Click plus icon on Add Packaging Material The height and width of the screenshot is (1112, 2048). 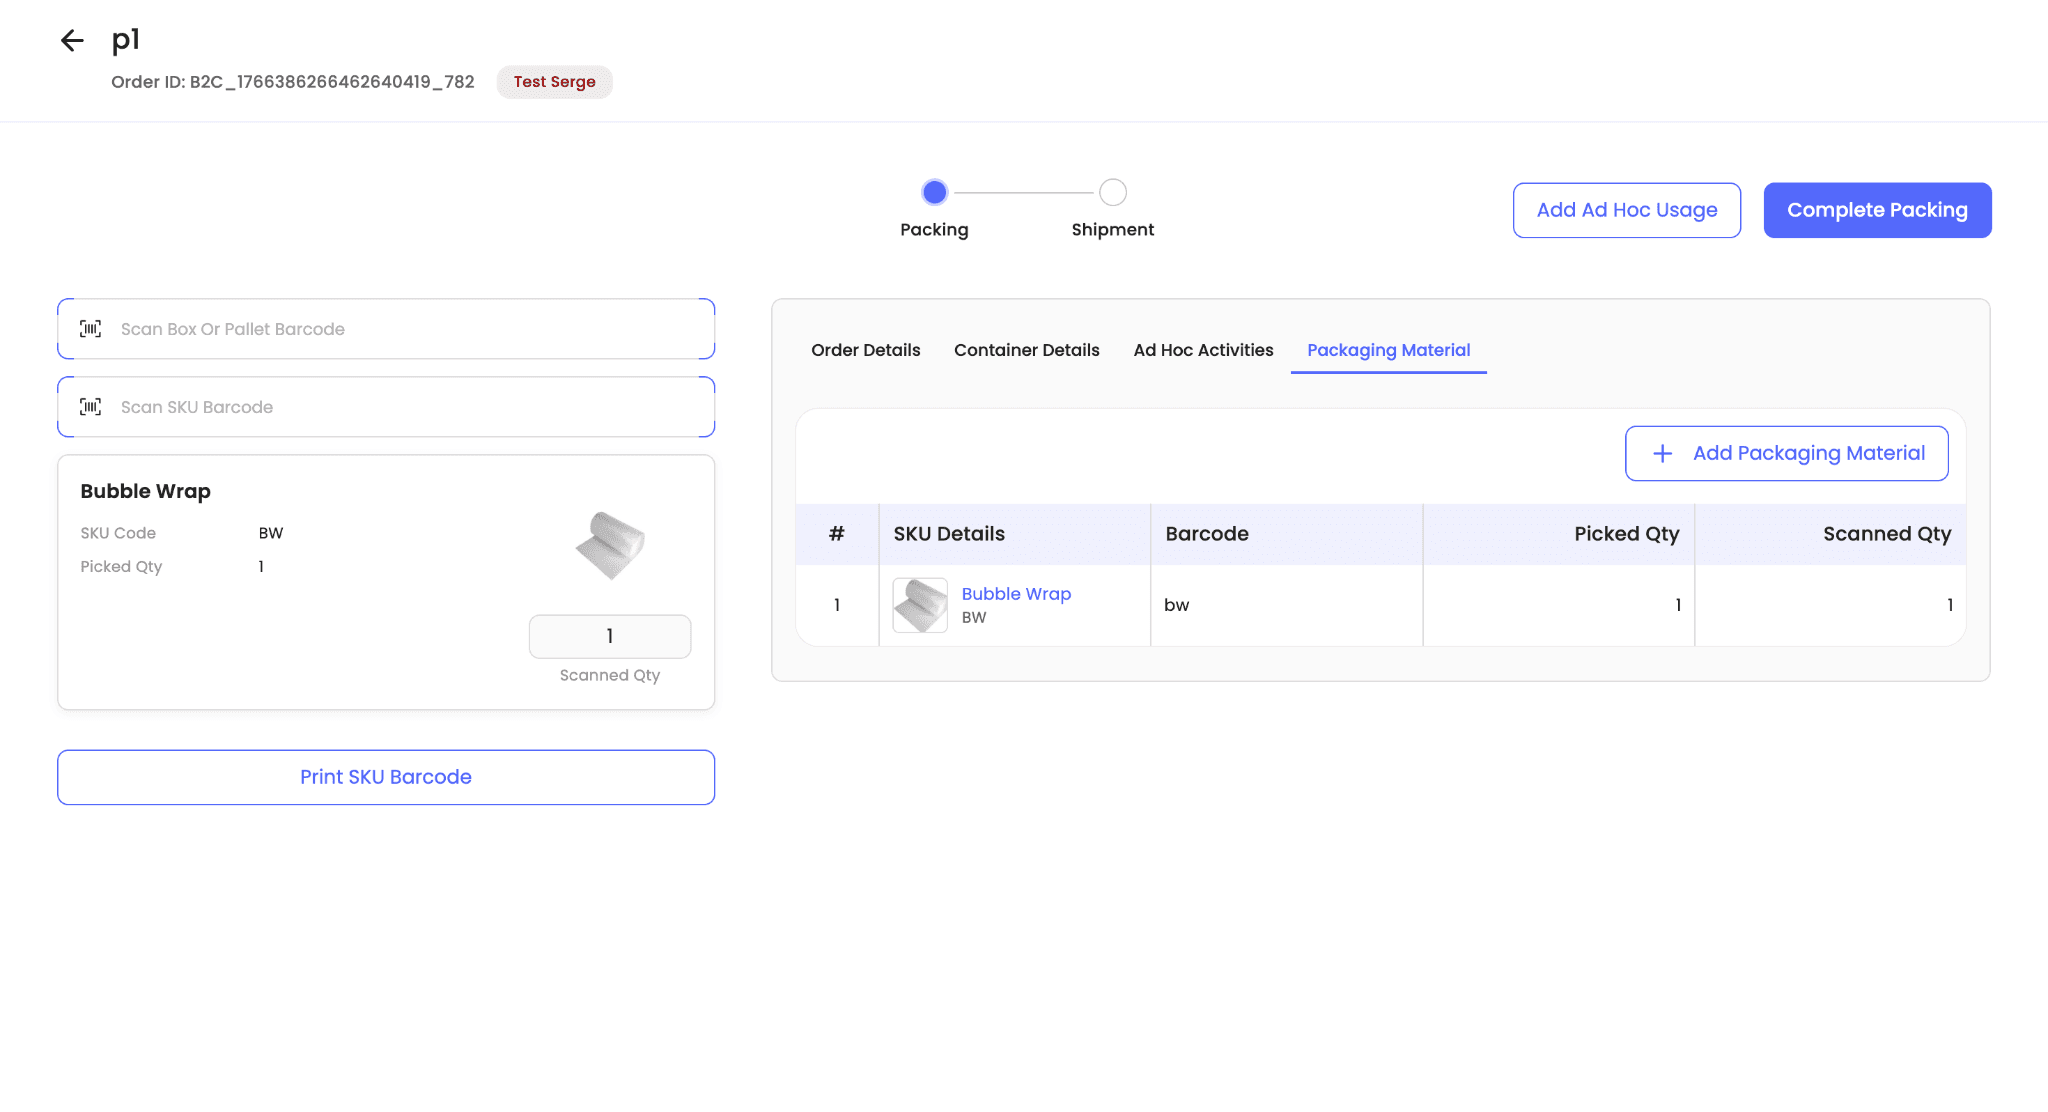[1662, 454]
